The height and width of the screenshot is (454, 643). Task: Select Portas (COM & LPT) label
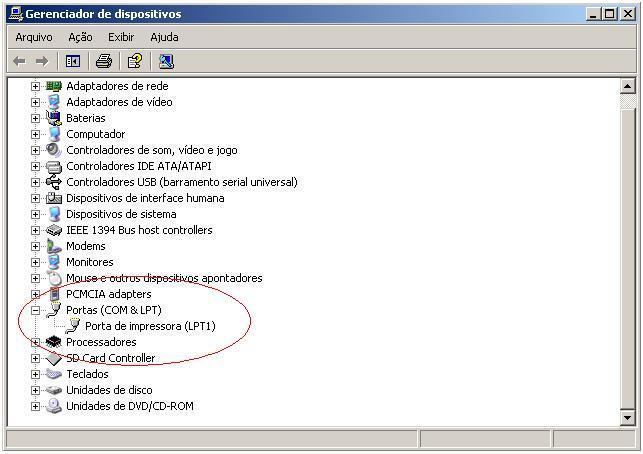point(114,310)
